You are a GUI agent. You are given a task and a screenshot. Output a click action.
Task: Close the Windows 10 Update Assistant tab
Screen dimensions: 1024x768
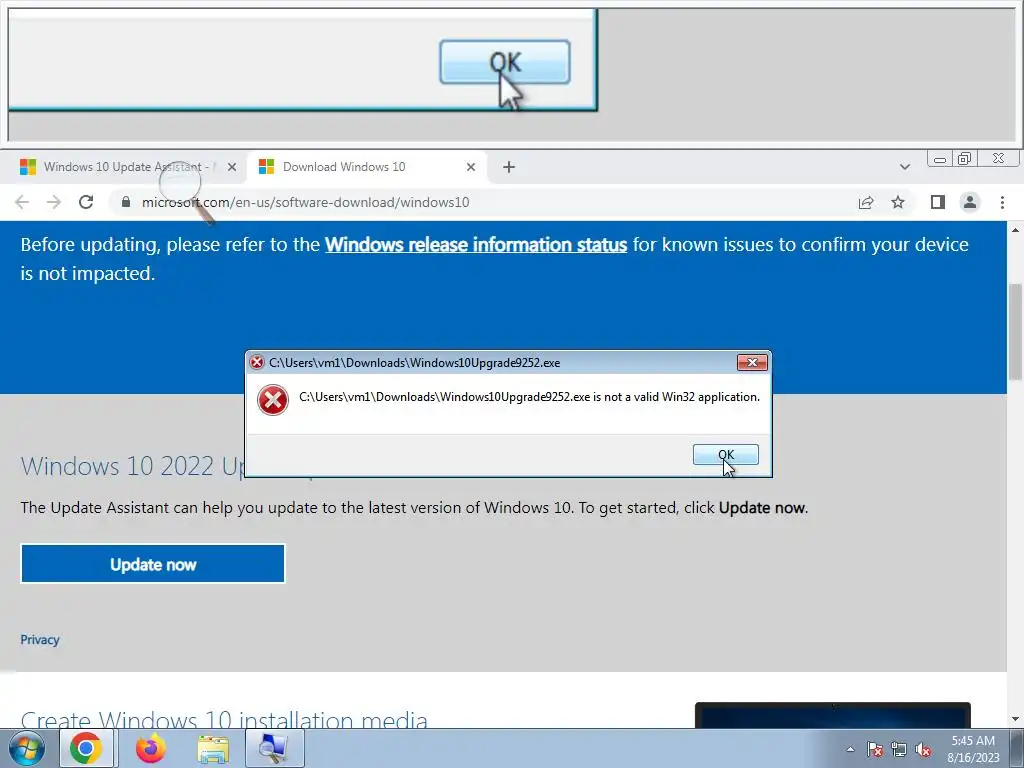[232, 167]
